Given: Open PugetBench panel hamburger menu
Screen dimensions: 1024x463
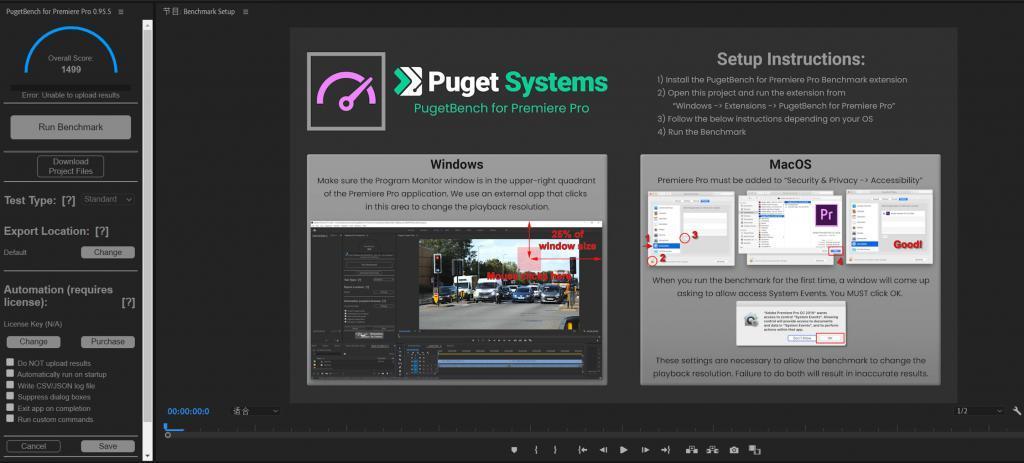Looking at the screenshot, I should pos(121,12).
